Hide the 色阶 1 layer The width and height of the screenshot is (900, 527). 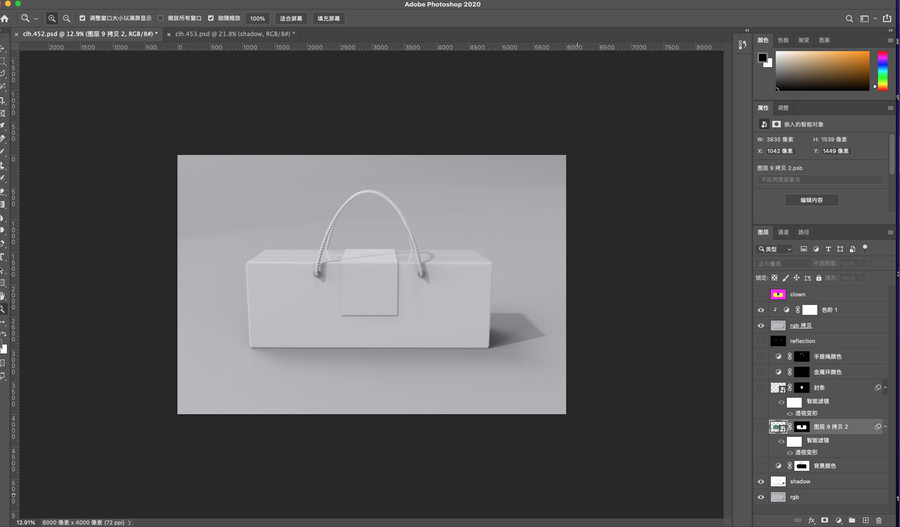[761, 310]
